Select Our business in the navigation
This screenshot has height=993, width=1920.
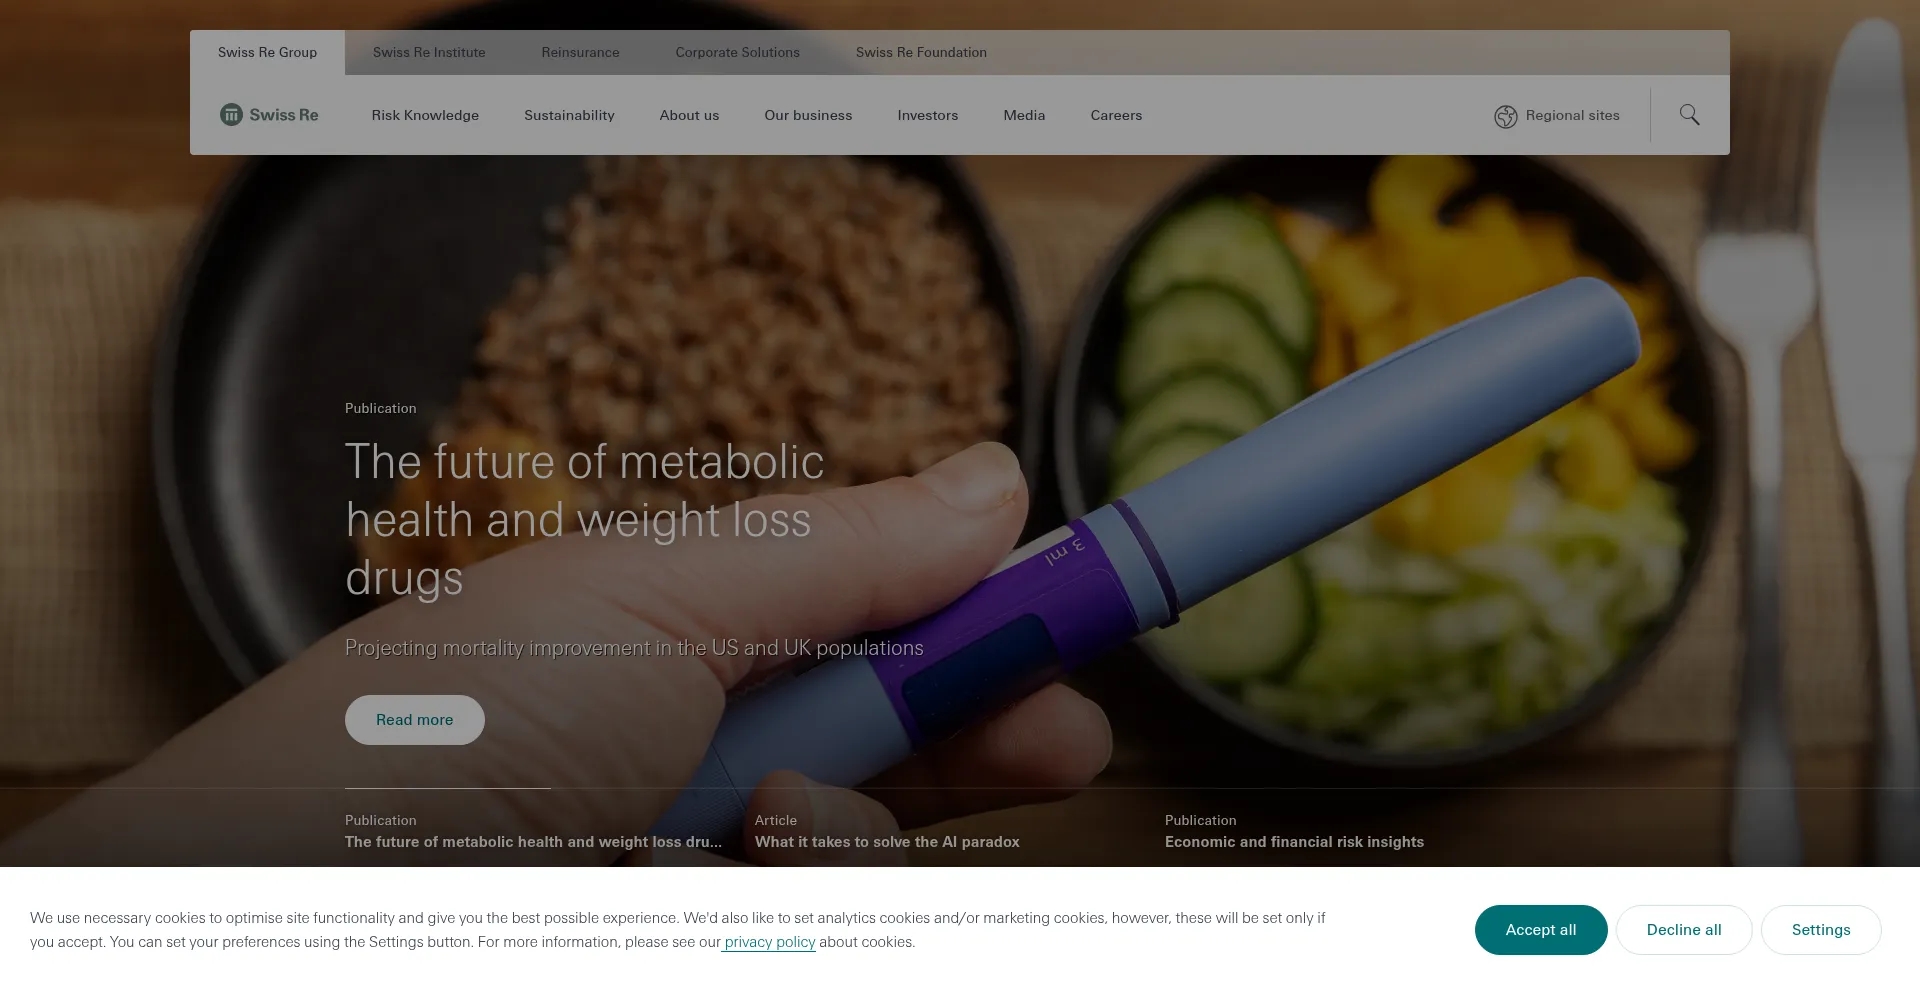tap(808, 115)
